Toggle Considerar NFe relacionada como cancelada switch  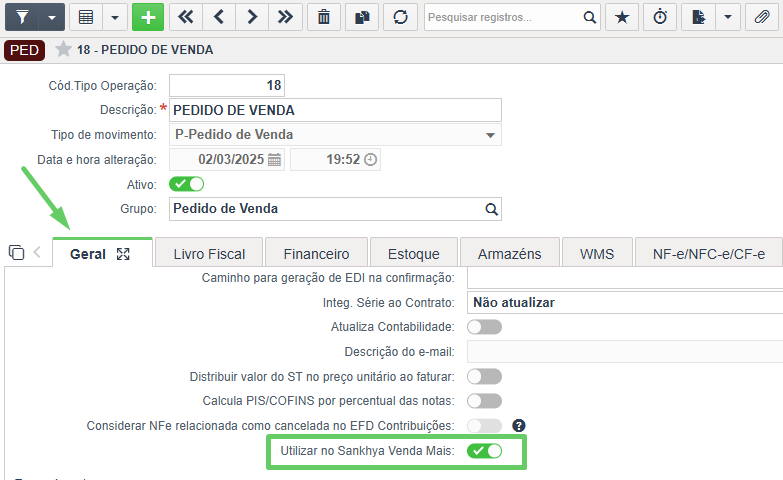[x=484, y=426]
